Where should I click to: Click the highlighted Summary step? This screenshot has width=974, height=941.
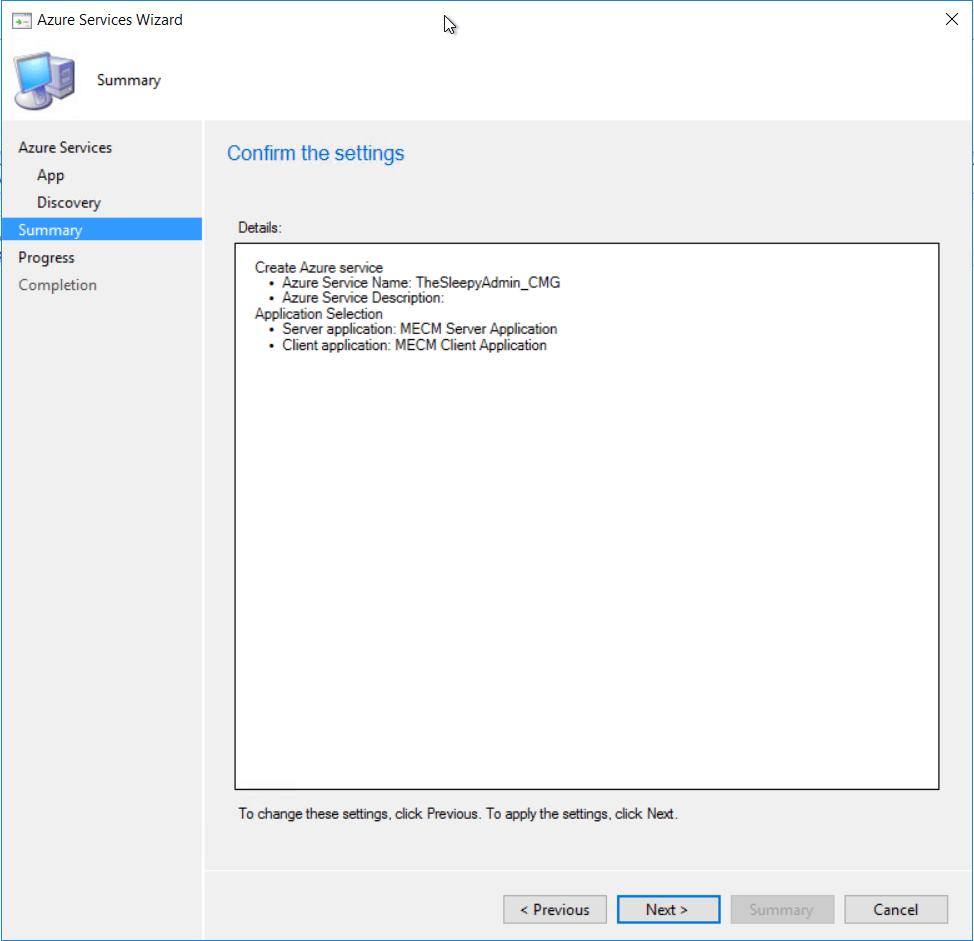pos(50,229)
